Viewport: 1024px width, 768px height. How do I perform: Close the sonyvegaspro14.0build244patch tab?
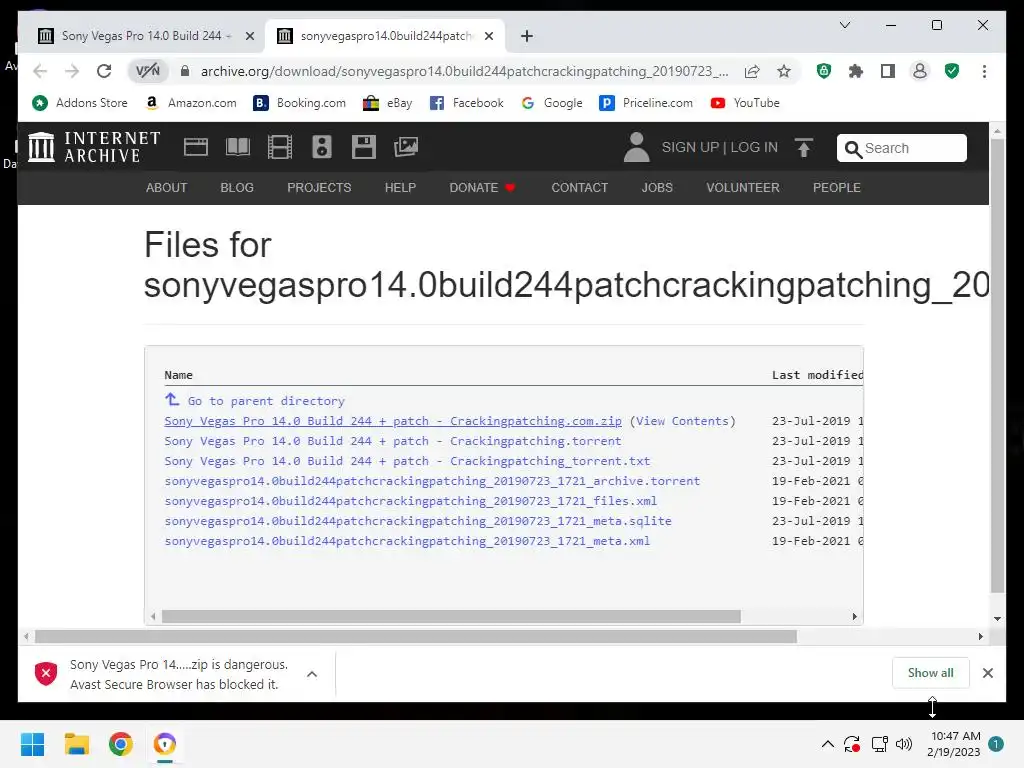(x=488, y=36)
